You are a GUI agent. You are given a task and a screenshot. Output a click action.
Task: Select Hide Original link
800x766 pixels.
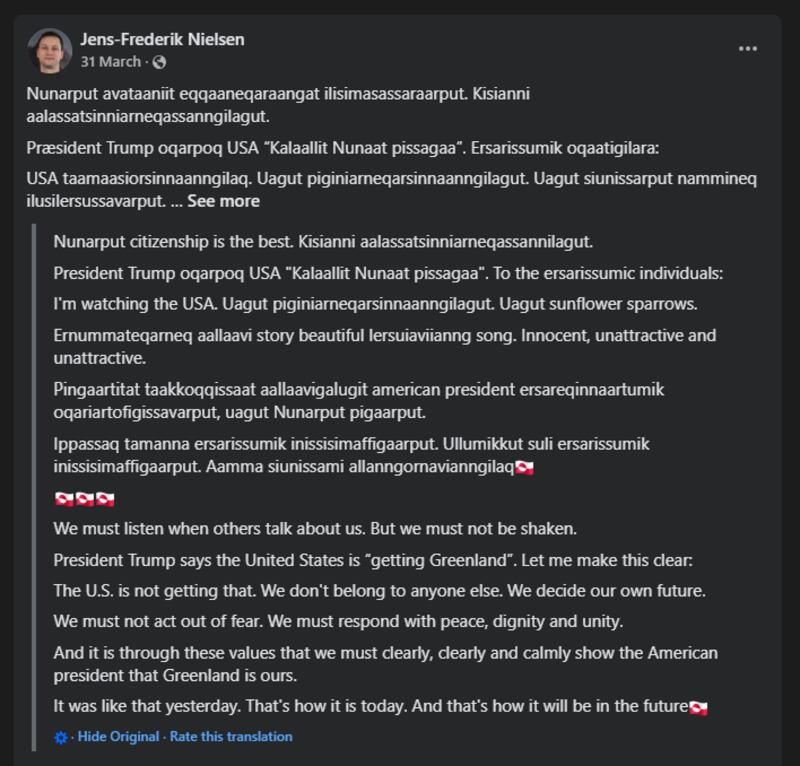pyautogui.click(x=118, y=737)
